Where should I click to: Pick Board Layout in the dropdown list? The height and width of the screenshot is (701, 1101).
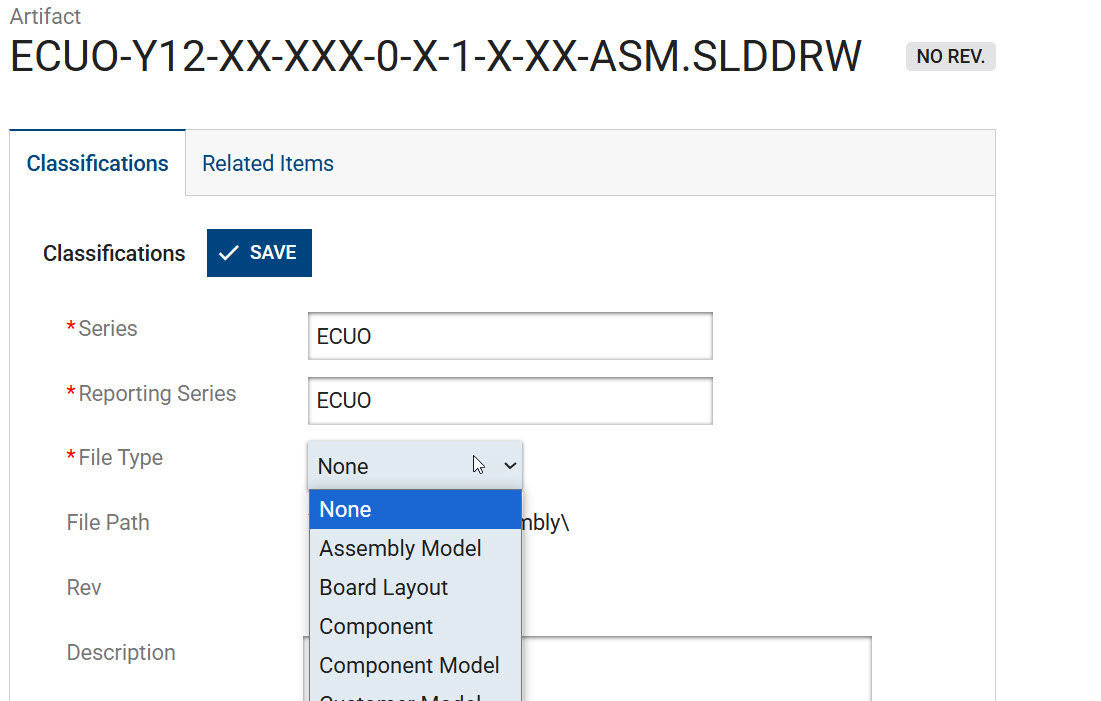click(383, 587)
